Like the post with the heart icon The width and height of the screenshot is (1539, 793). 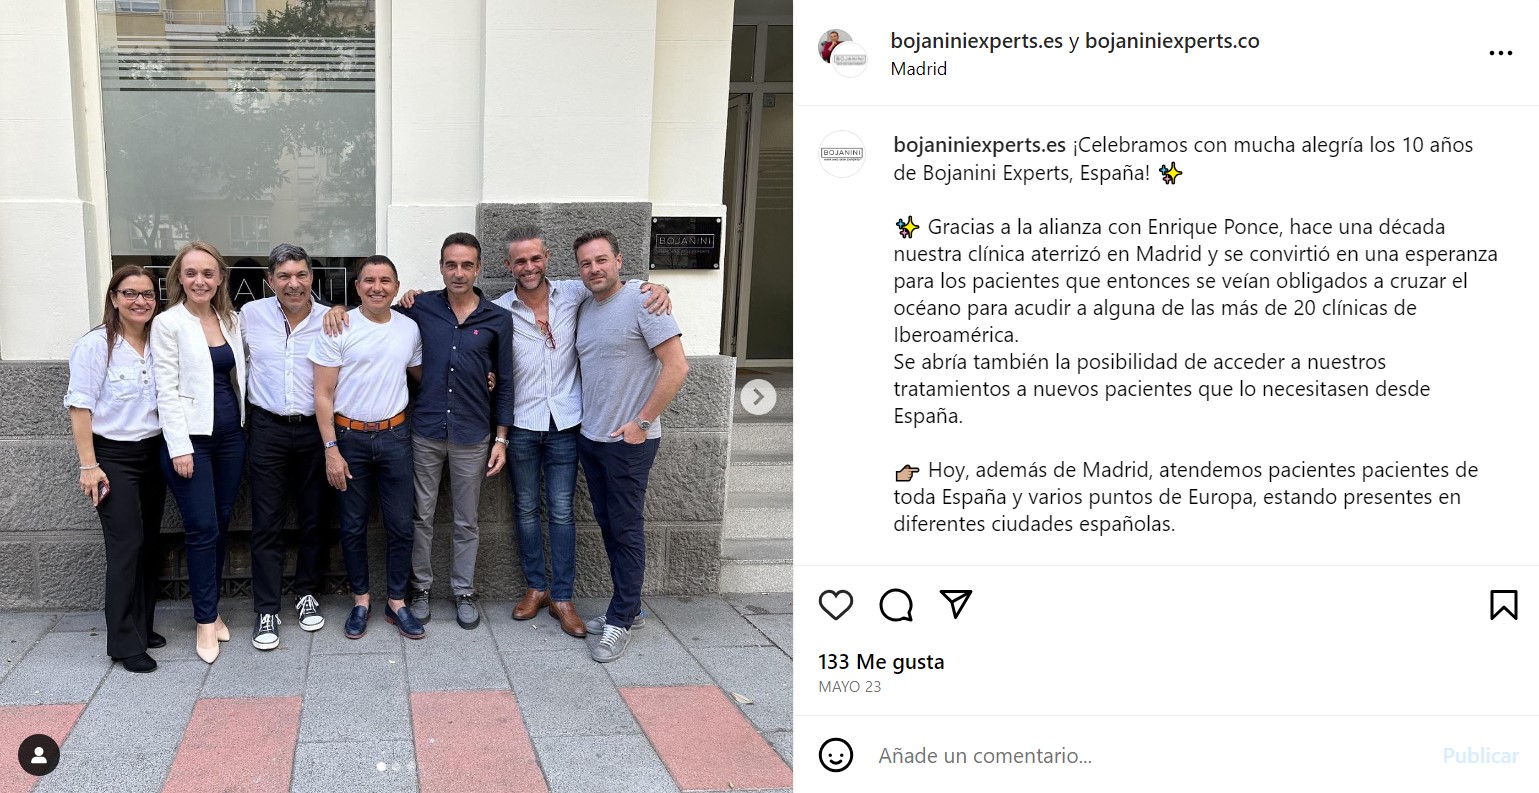(836, 605)
